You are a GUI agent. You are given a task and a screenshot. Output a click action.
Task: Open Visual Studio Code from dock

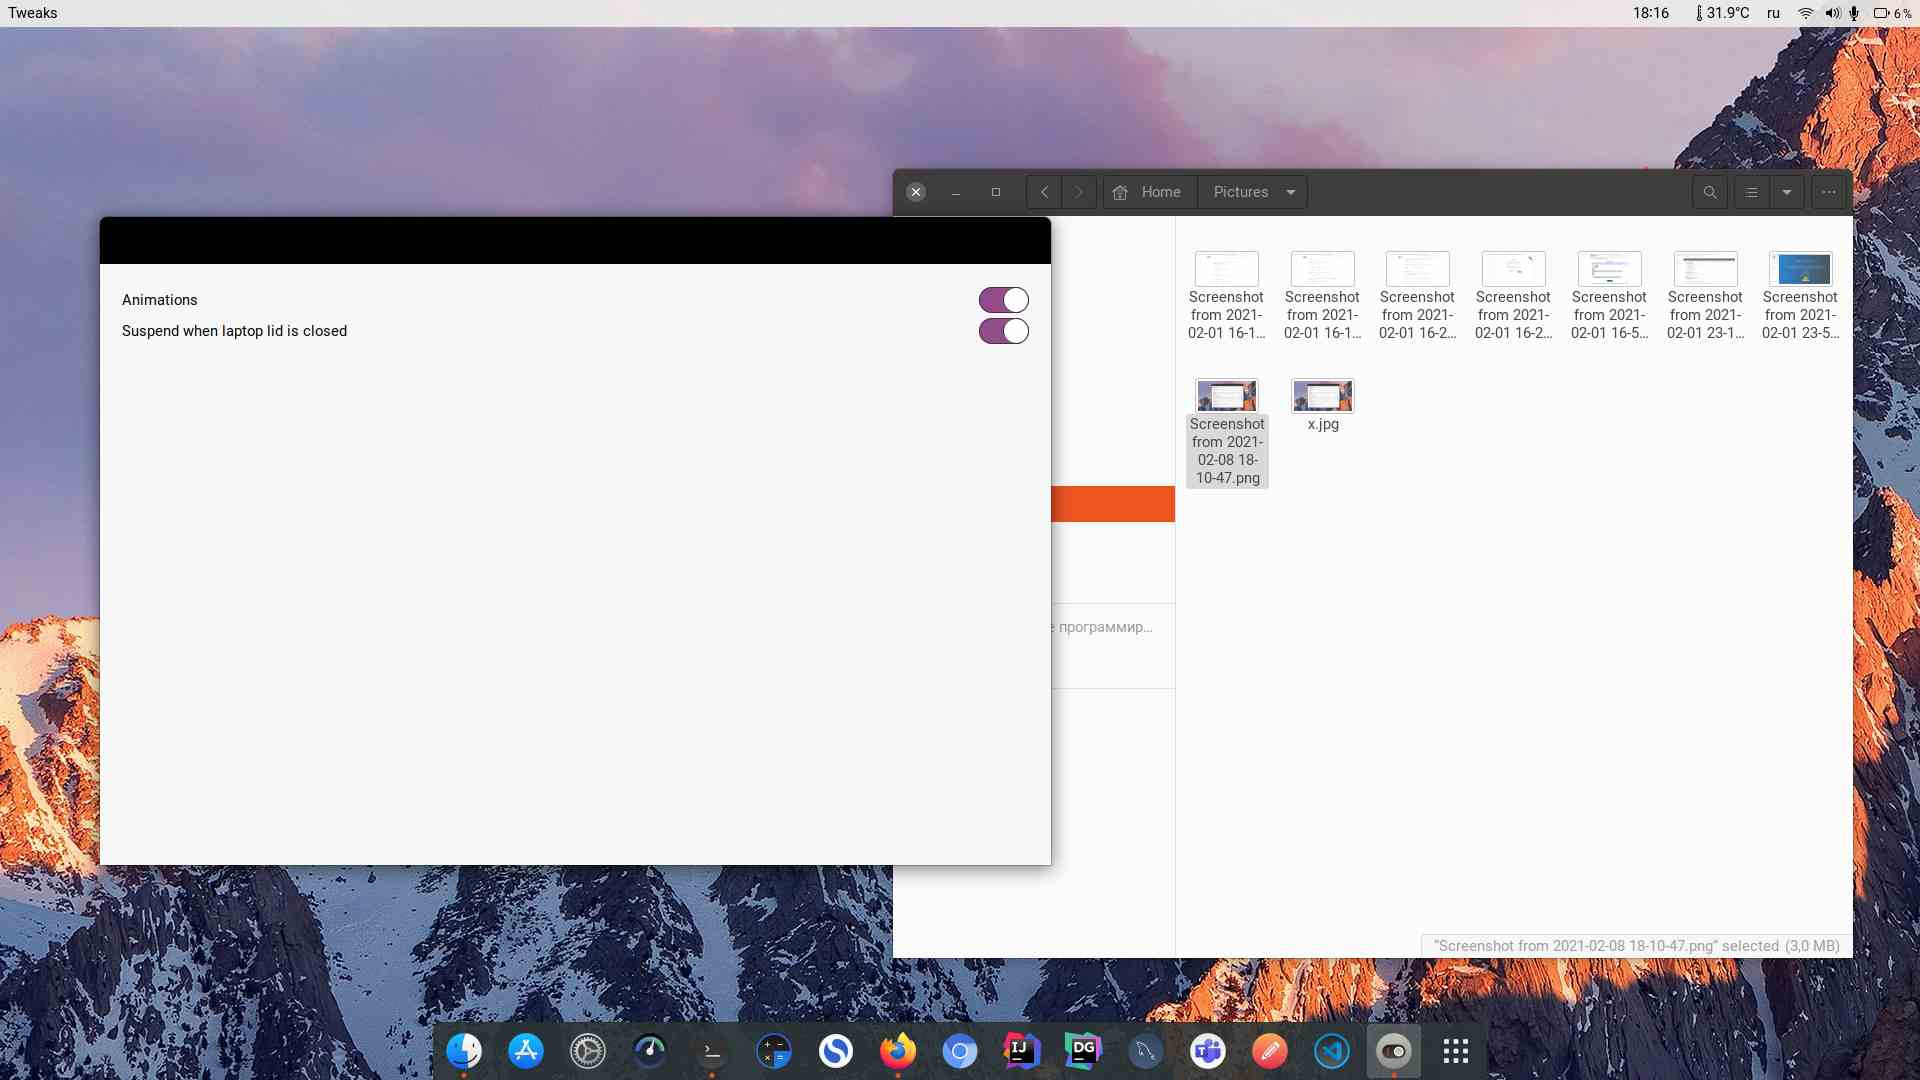click(1332, 1051)
